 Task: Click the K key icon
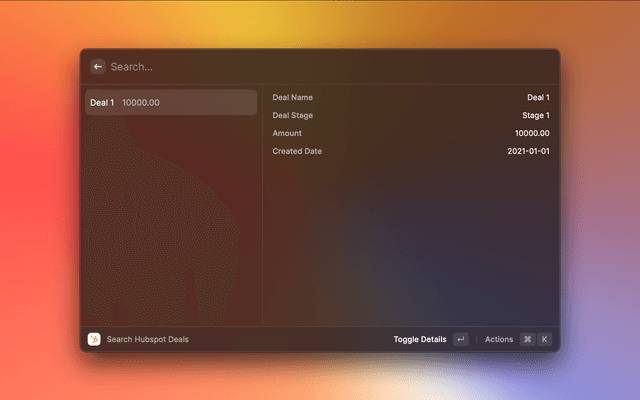coord(545,339)
